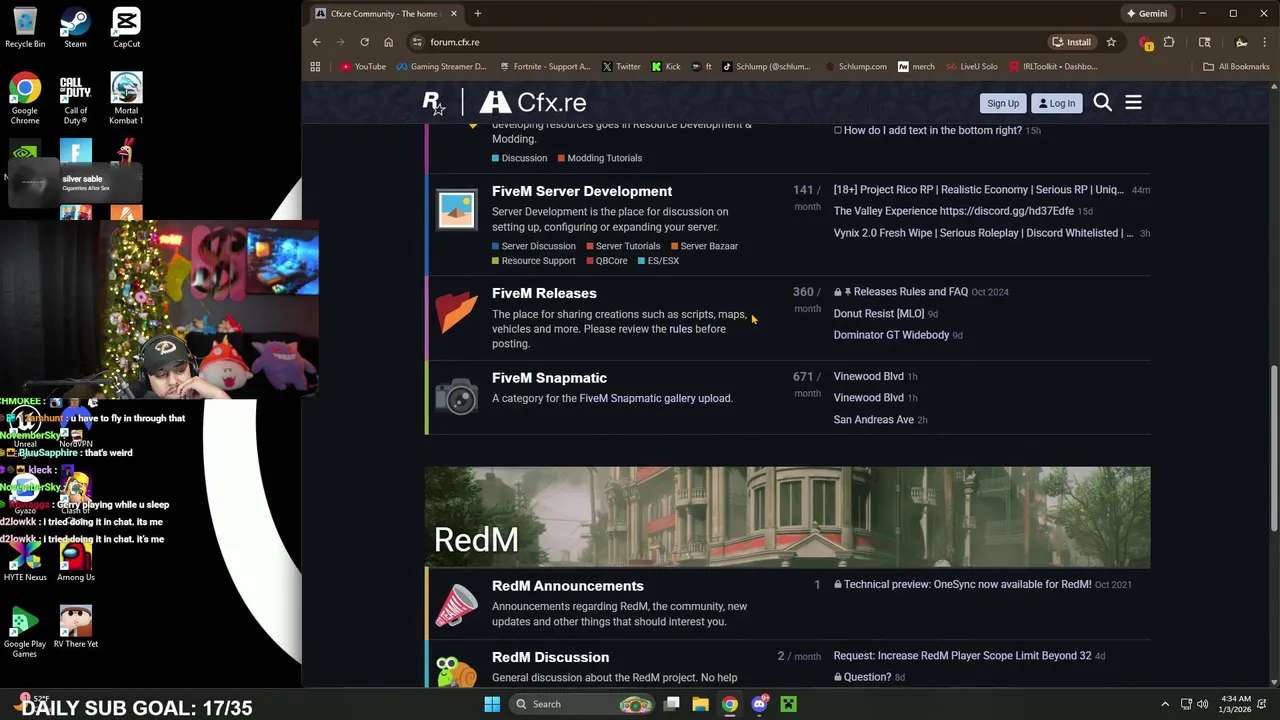Click the RedM Announcements megaphone icon
The width and height of the screenshot is (1280, 720).
click(457, 605)
